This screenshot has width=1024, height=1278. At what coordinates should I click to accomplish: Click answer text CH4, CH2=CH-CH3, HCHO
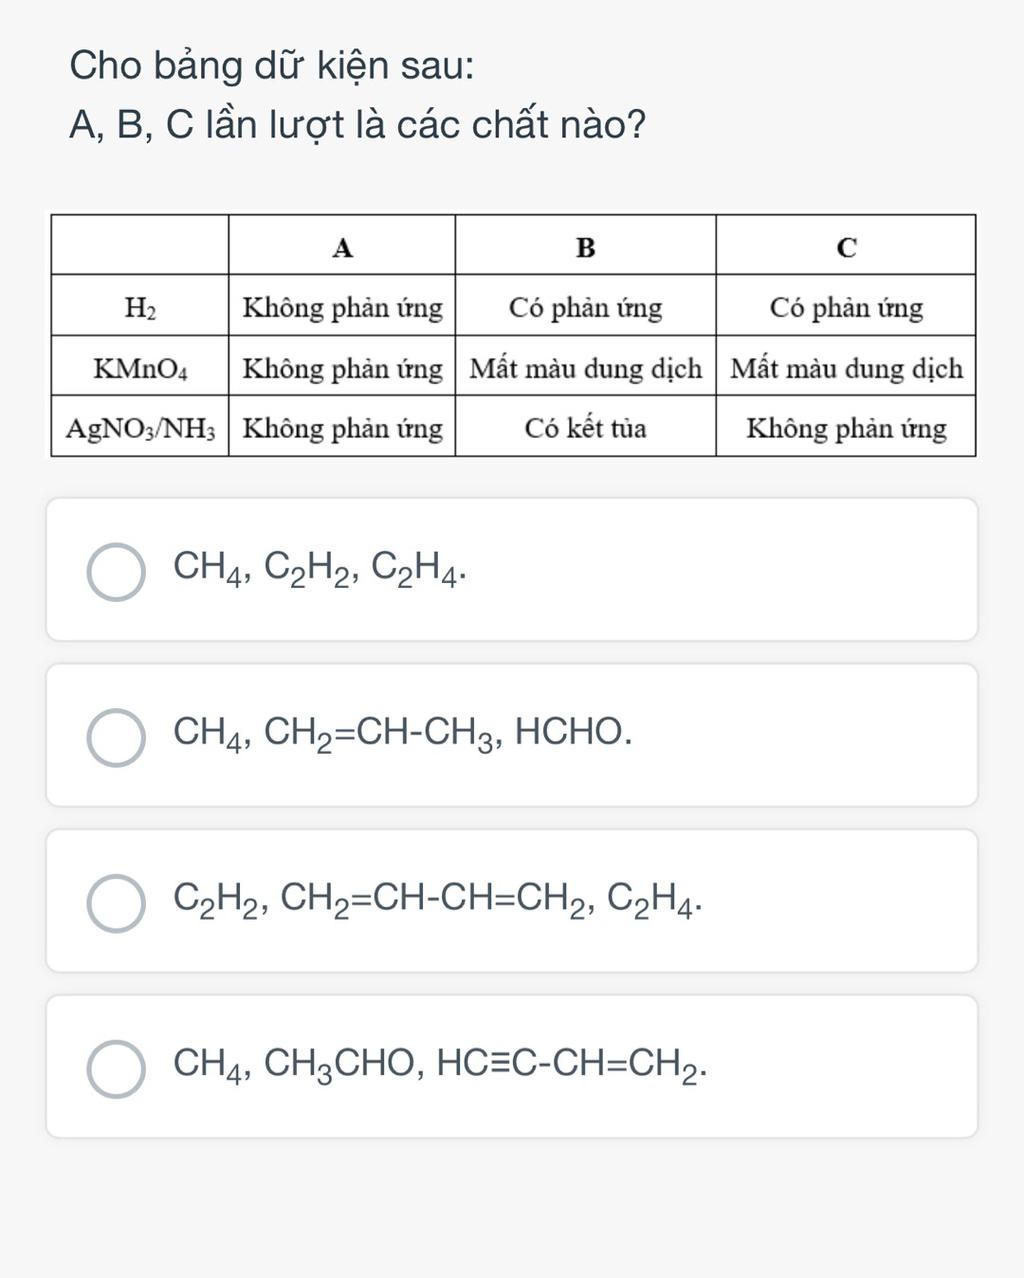403,735
